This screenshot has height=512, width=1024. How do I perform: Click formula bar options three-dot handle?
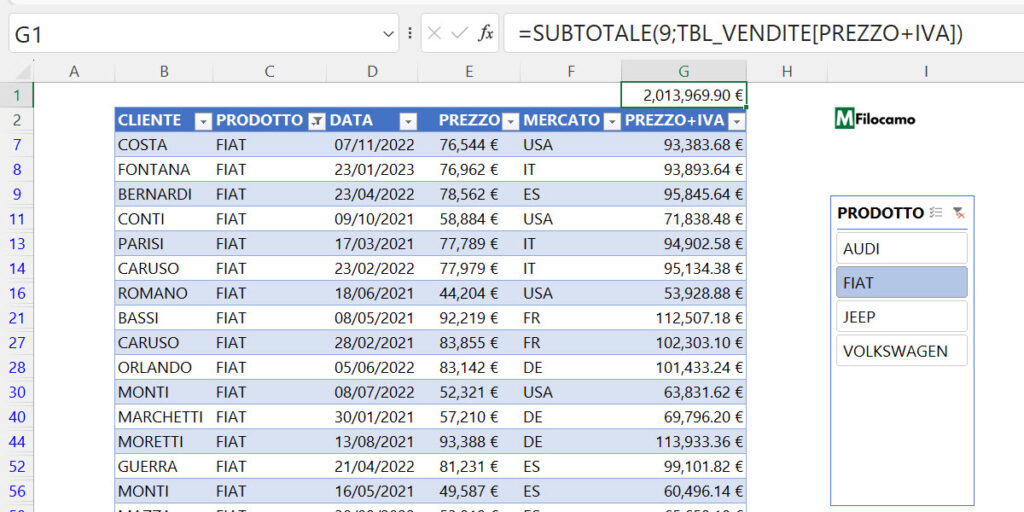pyautogui.click(x=409, y=33)
